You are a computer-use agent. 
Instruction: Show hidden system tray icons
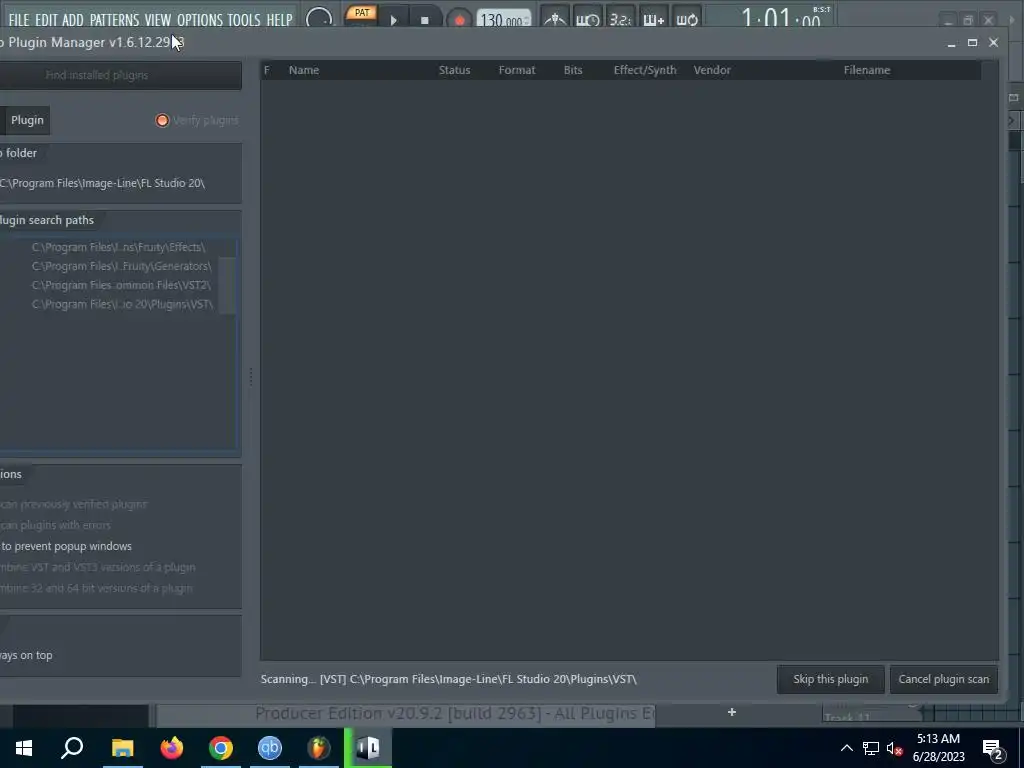coord(846,748)
